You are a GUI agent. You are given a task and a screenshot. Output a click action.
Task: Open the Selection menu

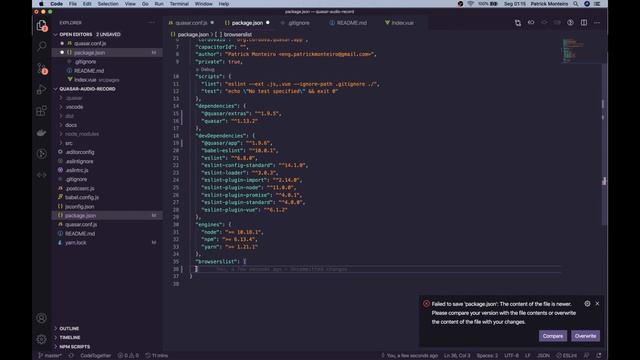108,4
